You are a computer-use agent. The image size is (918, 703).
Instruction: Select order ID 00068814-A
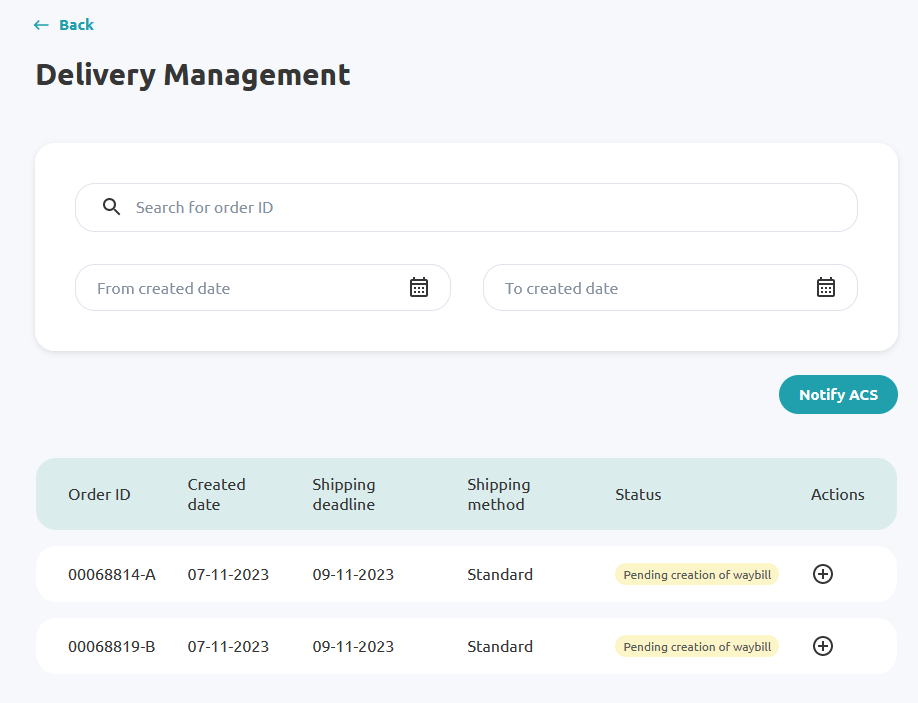click(x=112, y=574)
